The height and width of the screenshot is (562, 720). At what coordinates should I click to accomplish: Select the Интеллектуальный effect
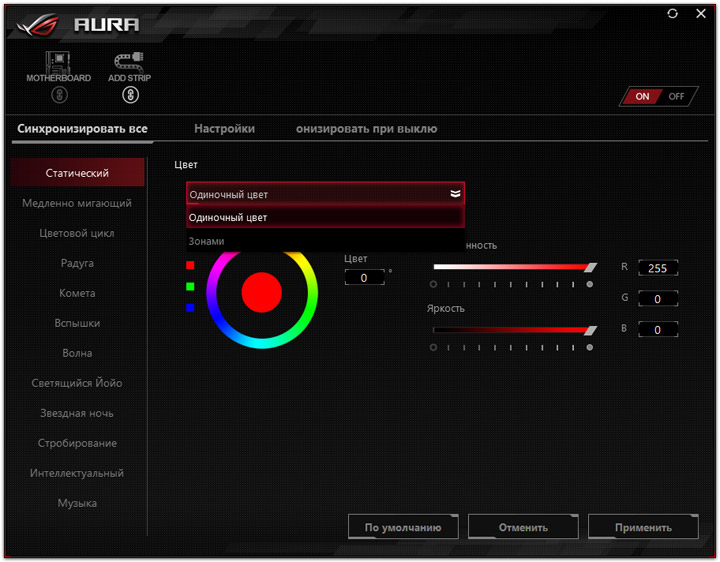point(77,473)
